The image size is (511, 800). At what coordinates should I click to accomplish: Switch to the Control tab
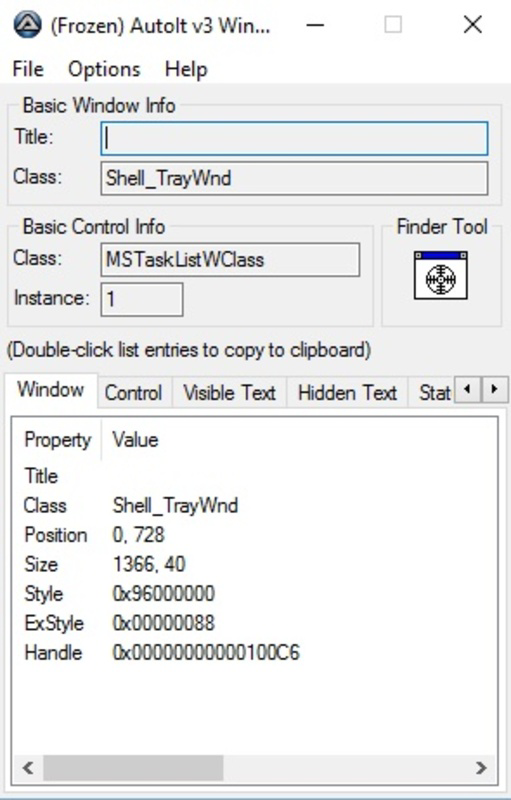[x=134, y=393]
